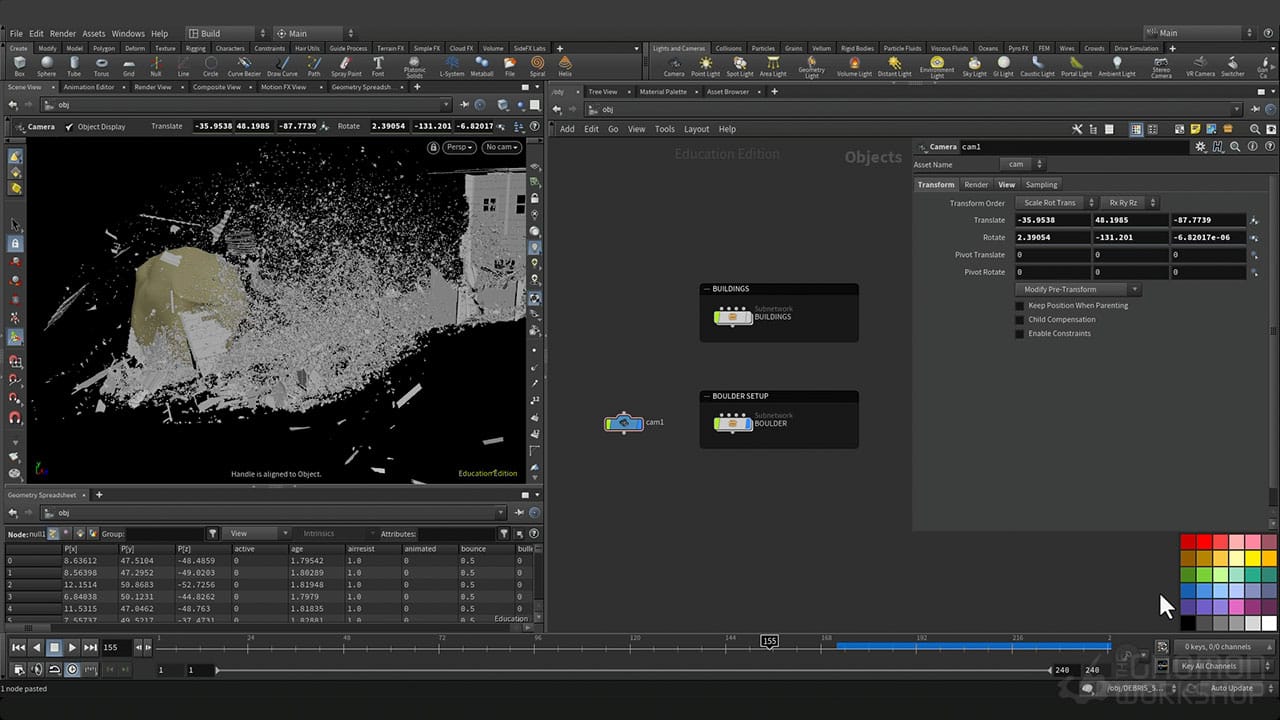
Task: Enable the Enable Constraints checkbox
Action: [1019, 333]
